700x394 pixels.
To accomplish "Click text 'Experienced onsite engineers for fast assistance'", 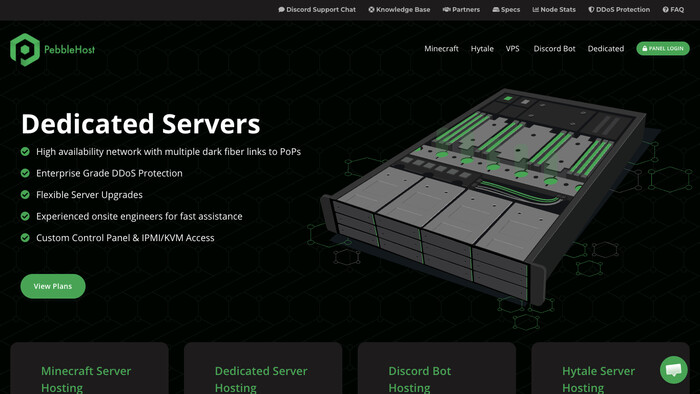I will pos(139,216).
